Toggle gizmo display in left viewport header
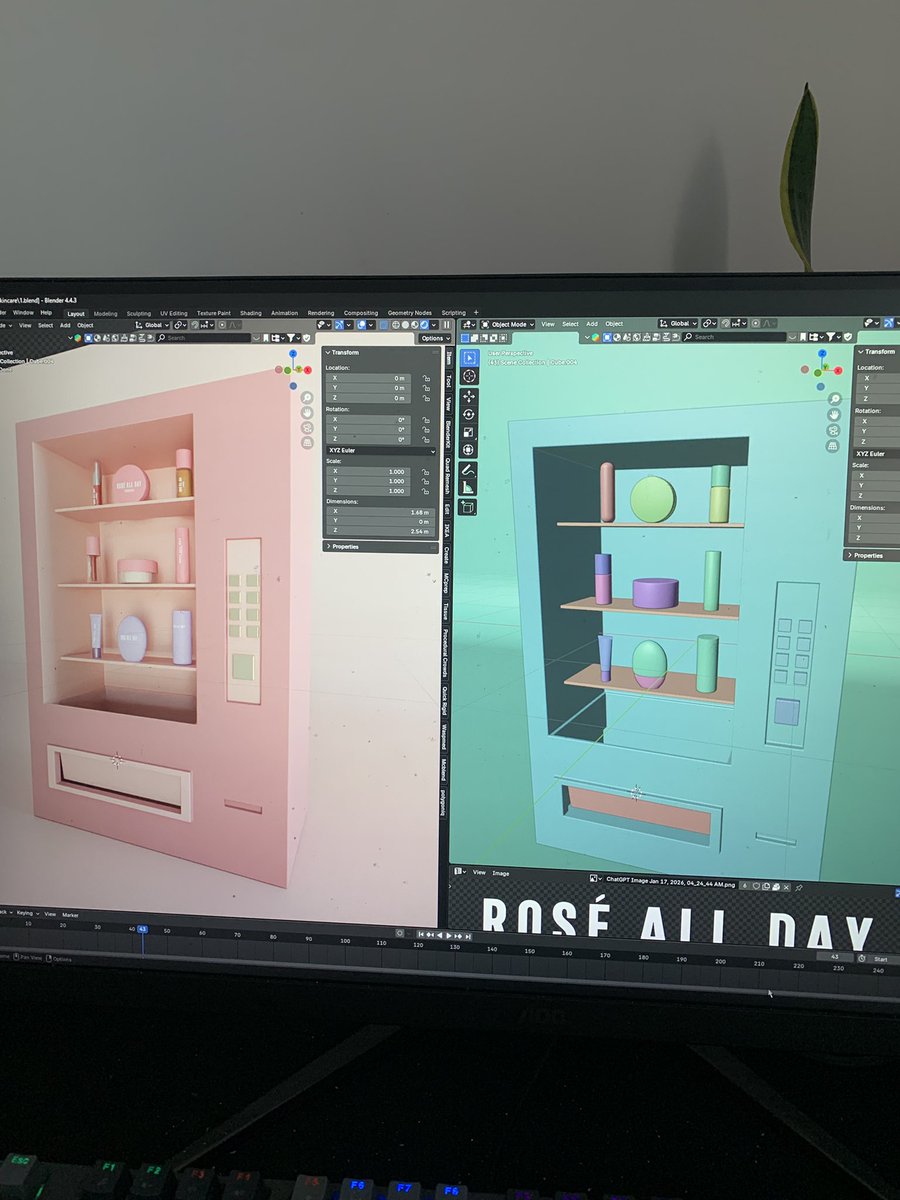Image resolution: width=900 pixels, height=1200 pixels. 340,325
